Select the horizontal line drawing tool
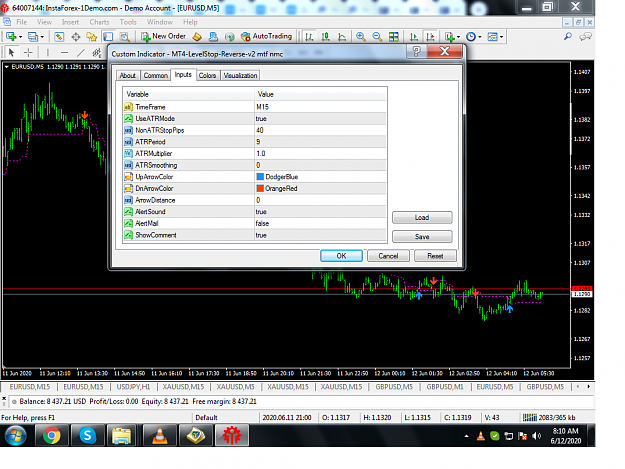 [x=64, y=52]
